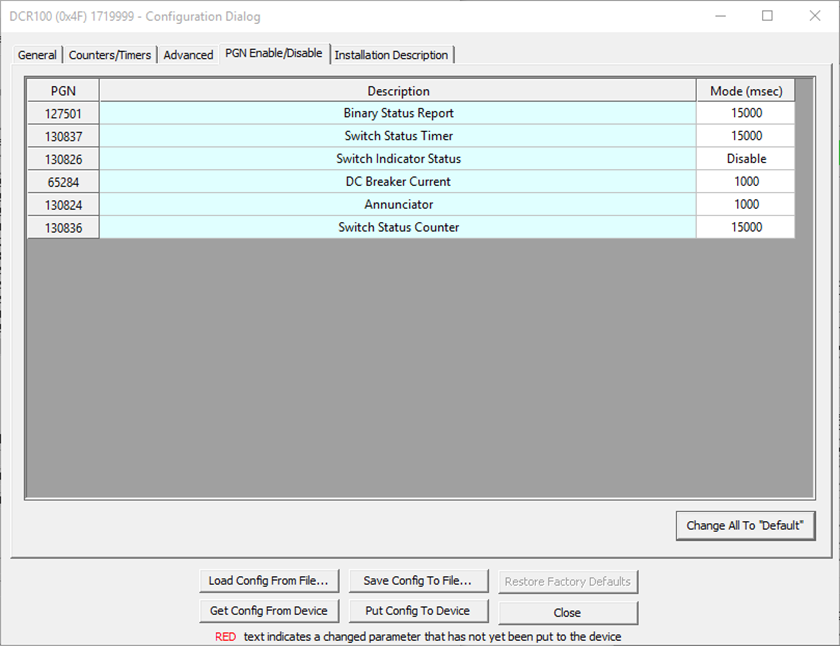
Task: Open Mode cell for DC Breaker Current
Action: click(746, 182)
